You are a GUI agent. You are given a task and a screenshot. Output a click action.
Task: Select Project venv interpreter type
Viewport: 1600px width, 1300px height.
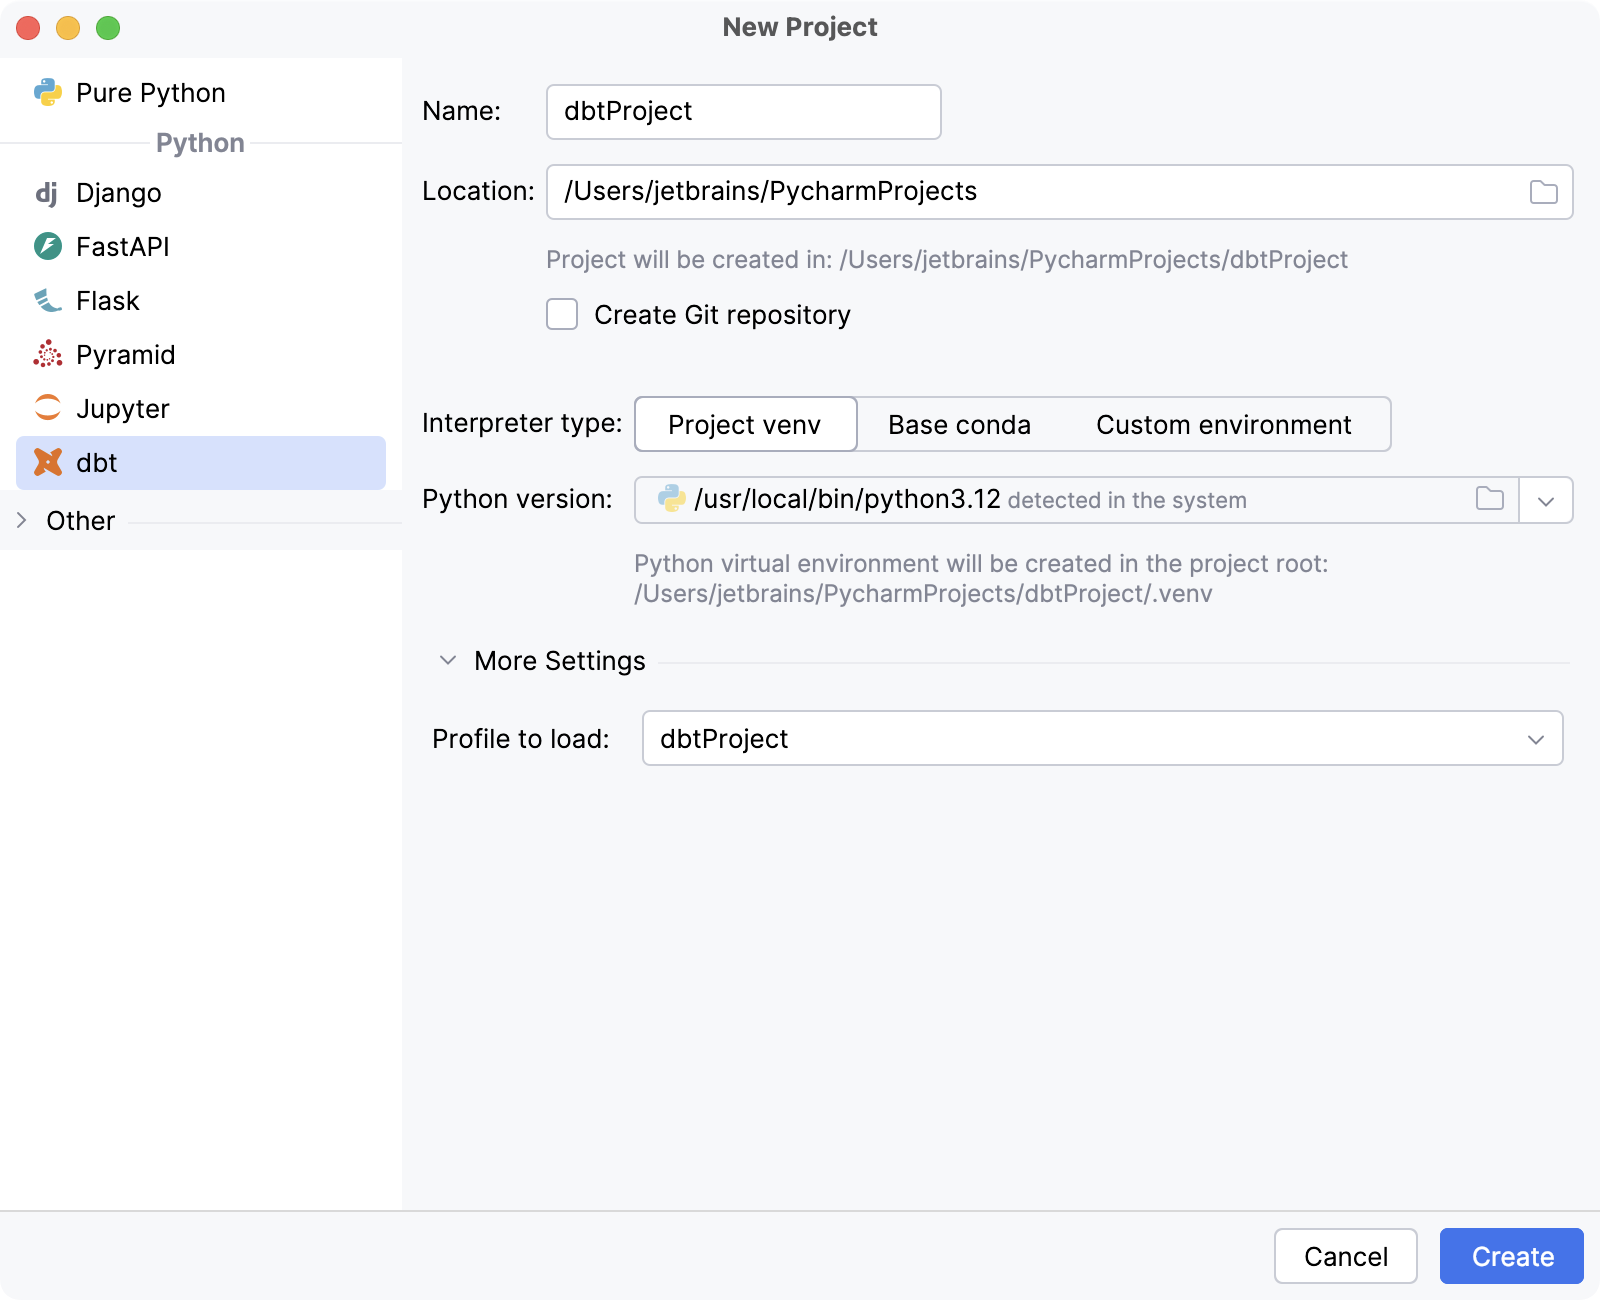click(745, 425)
